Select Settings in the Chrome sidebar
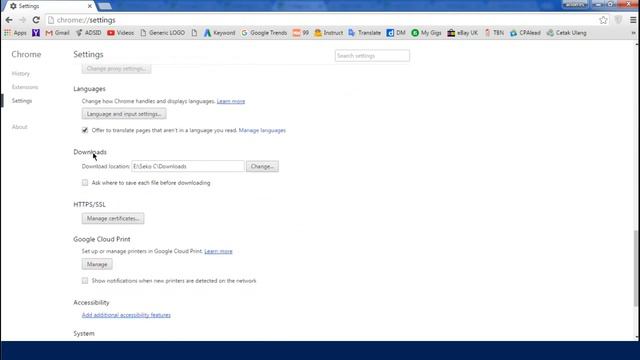The width and height of the screenshot is (640, 360). [x=22, y=101]
